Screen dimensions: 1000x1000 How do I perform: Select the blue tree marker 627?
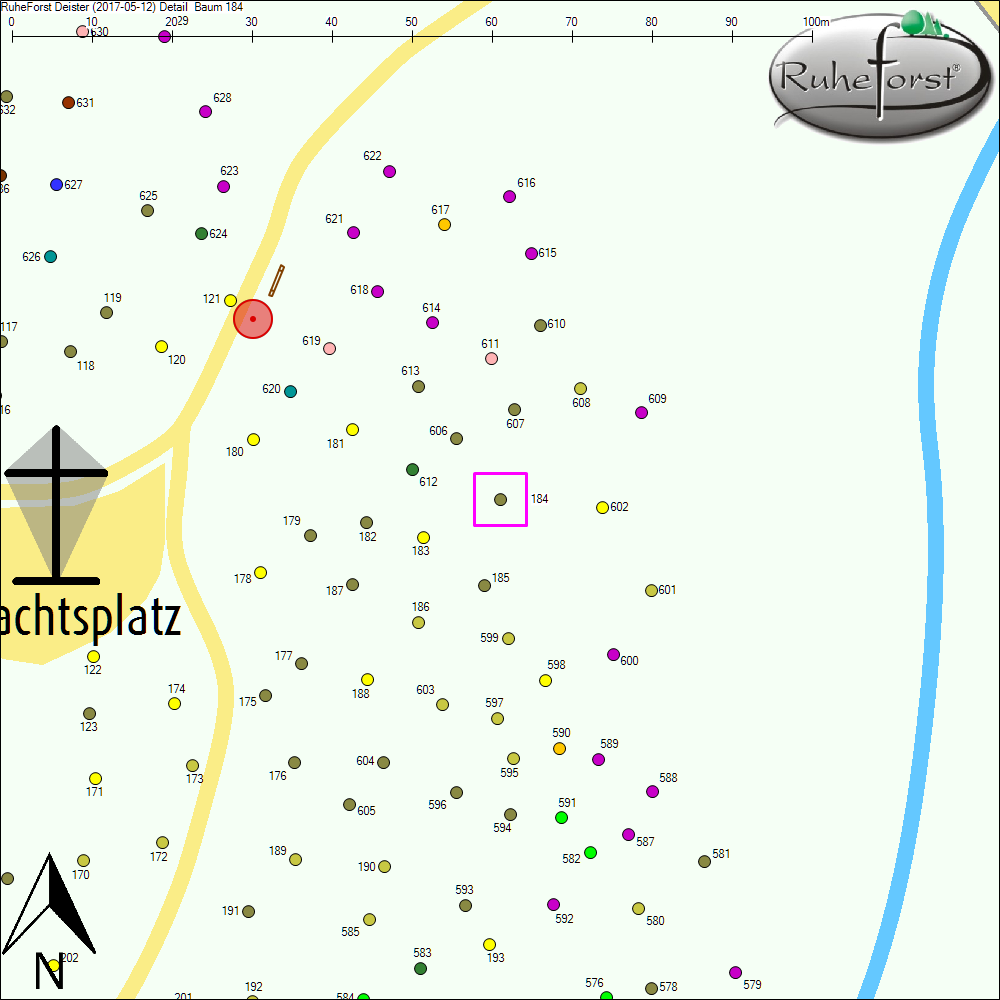click(55, 184)
